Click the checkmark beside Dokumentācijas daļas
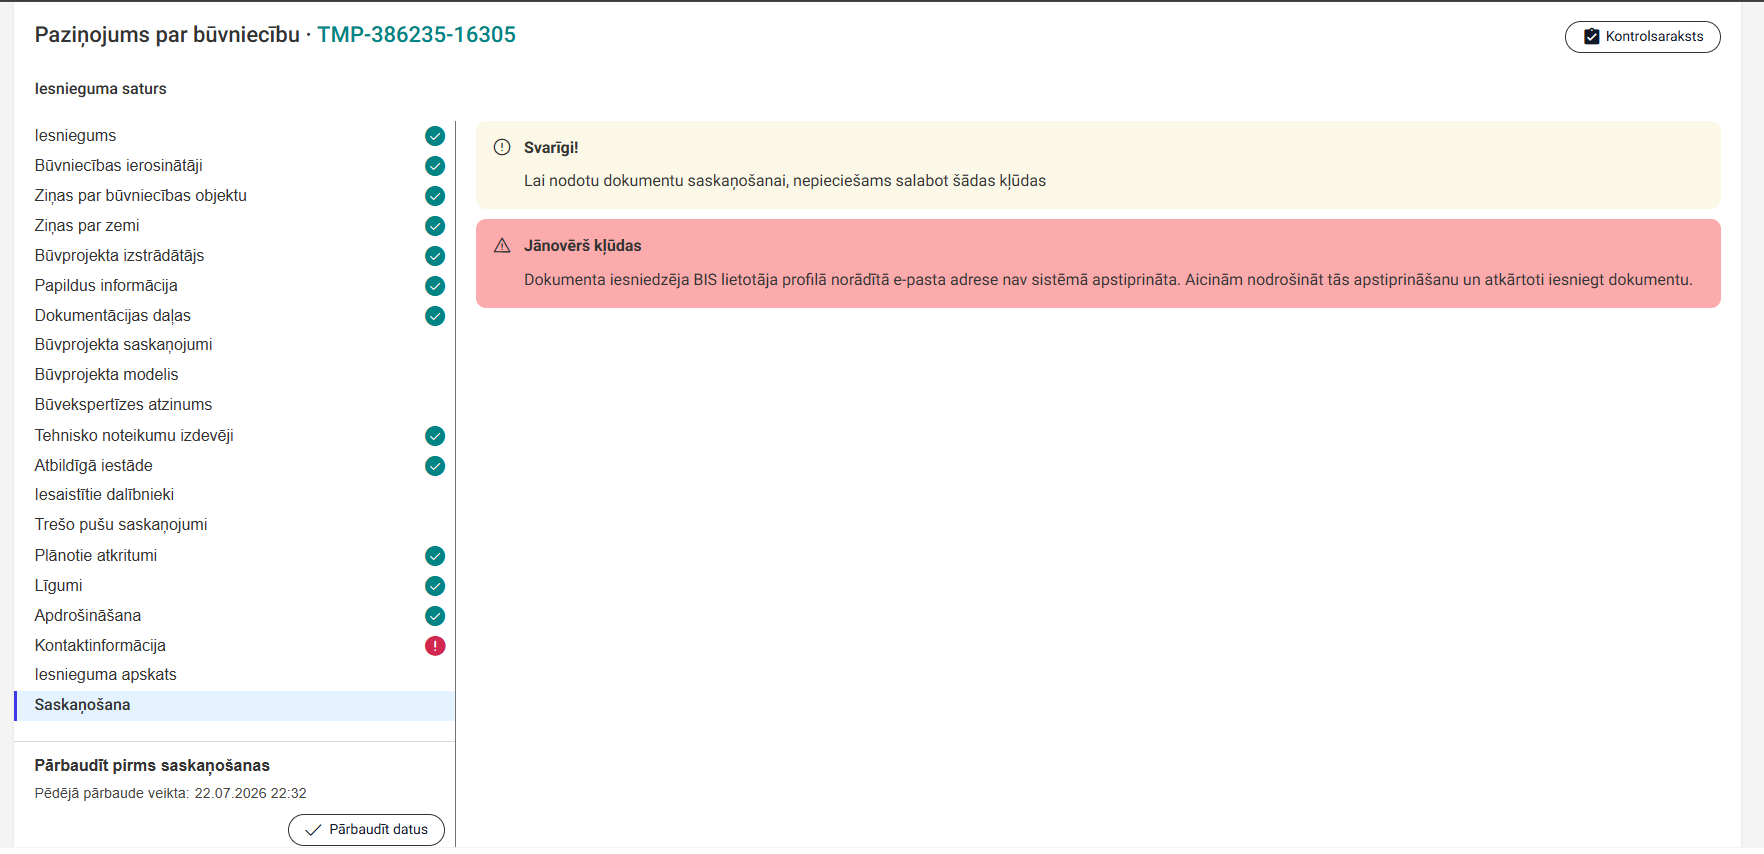The image size is (1764, 854). 435,316
